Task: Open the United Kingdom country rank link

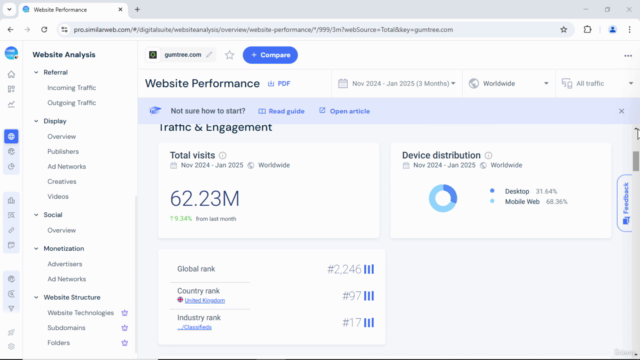Action: click(x=204, y=300)
